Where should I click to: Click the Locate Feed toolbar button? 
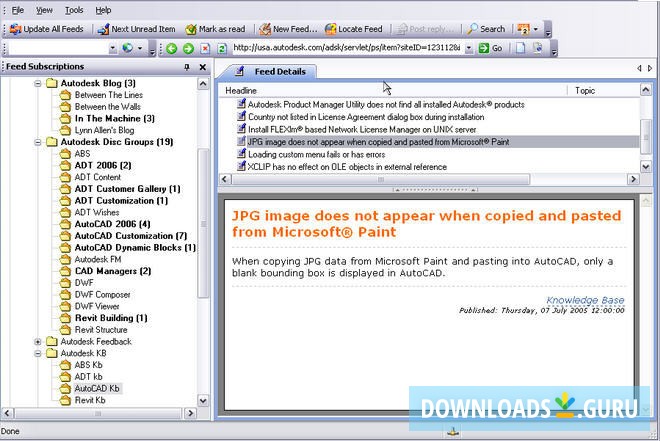[354, 29]
